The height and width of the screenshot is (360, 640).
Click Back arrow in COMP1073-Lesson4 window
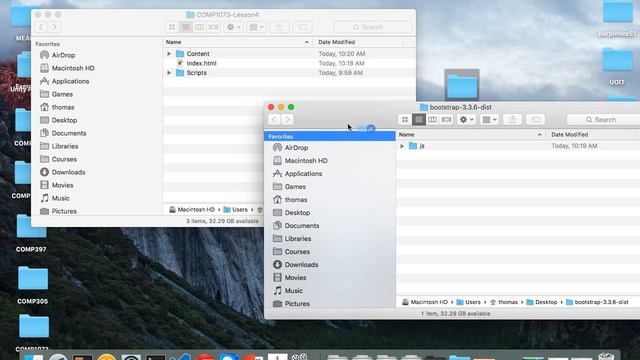pos(41,27)
